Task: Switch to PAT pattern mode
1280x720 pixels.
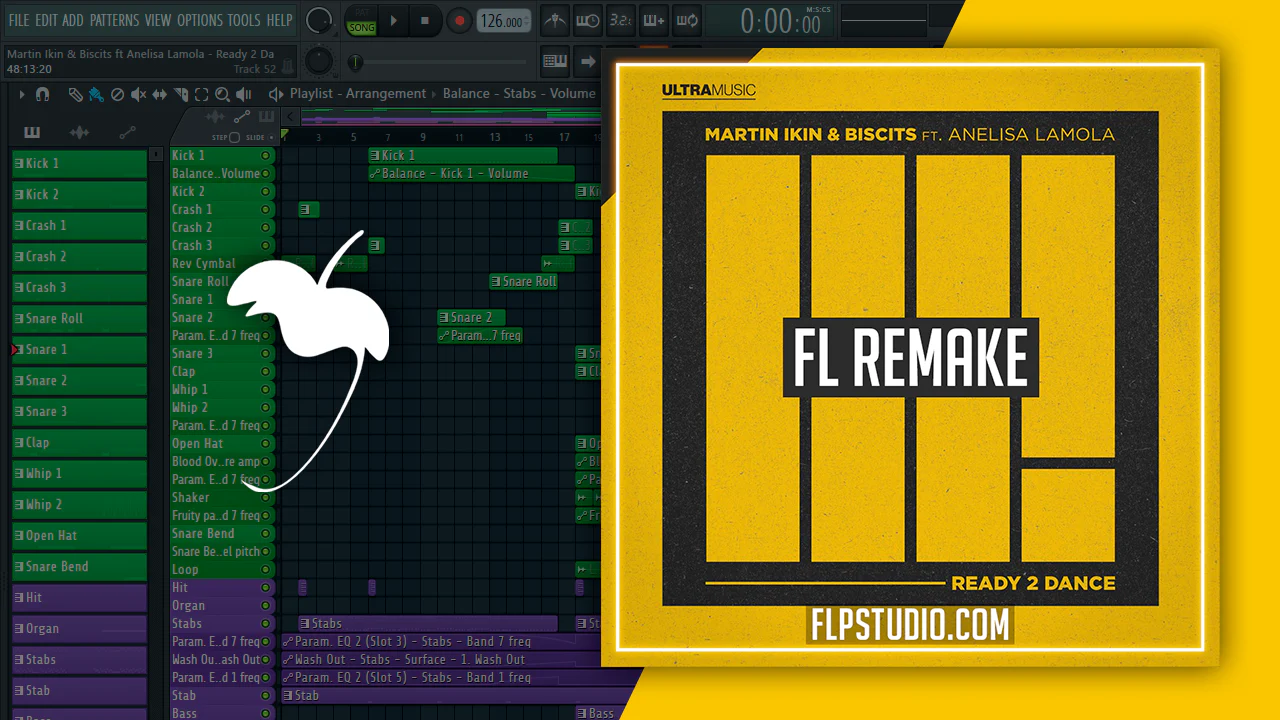Action: (x=361, y=13)
